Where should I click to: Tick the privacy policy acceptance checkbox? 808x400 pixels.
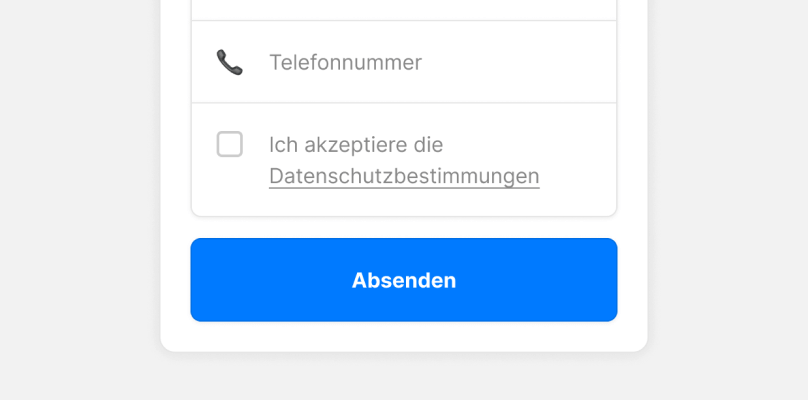pos(229,144)
